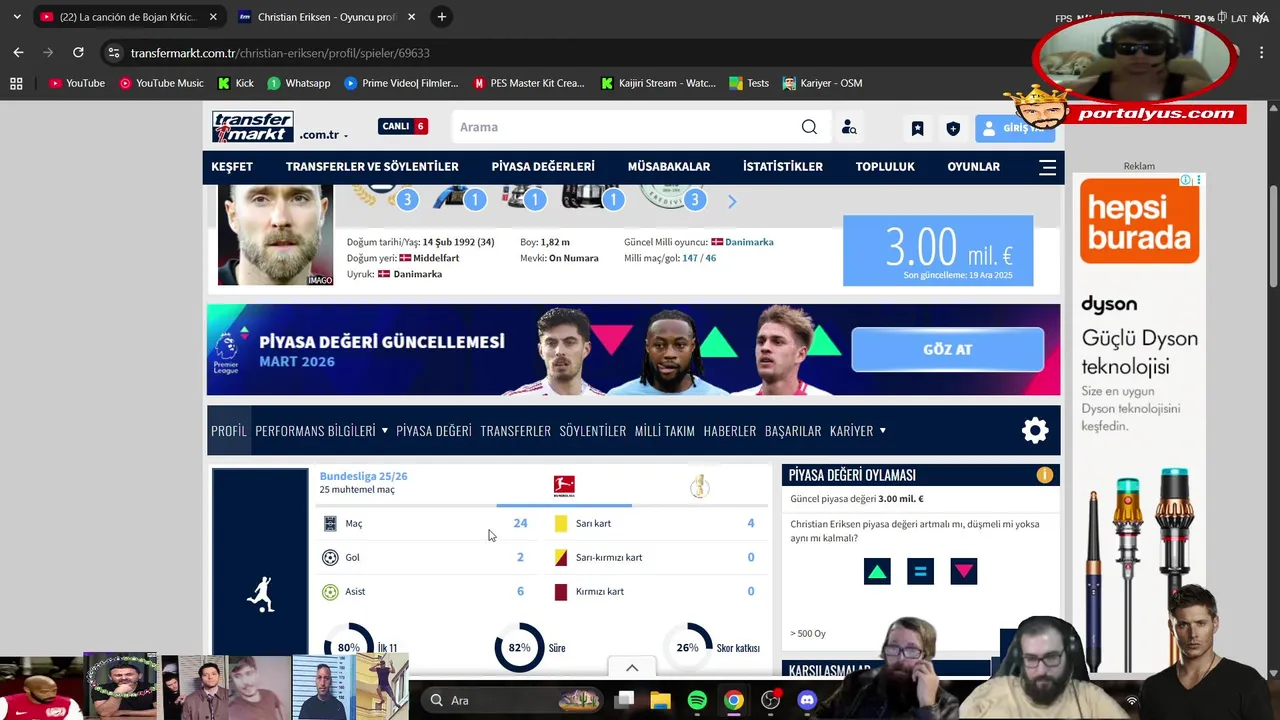Screen dimensions: 1280x720
Task: Open the PES Master Kit Creator bookmark
Action: point(529,83)
